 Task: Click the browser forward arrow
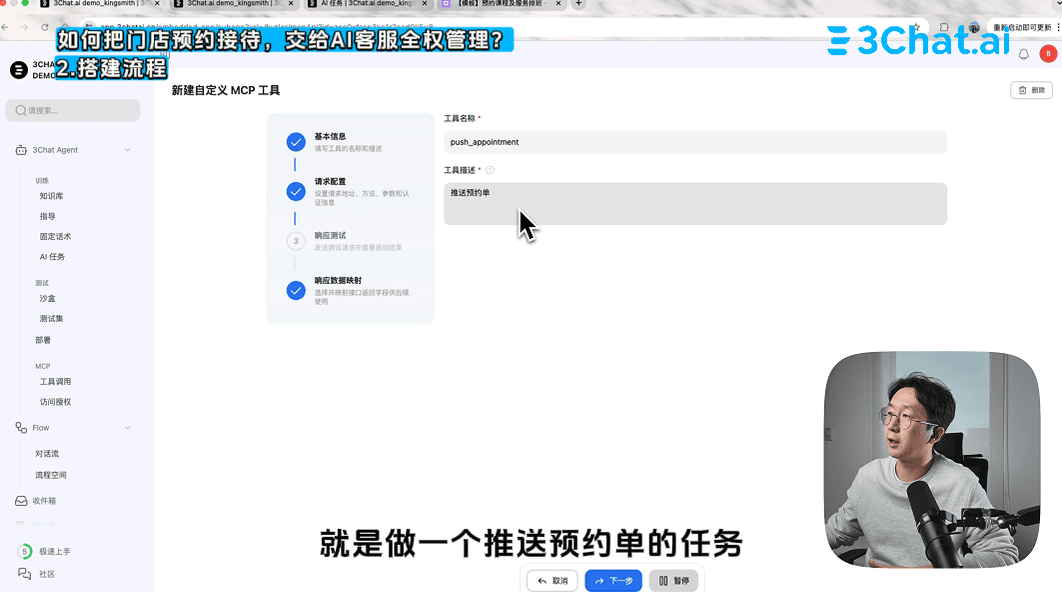pyautogui.click(x=24, y=27)
